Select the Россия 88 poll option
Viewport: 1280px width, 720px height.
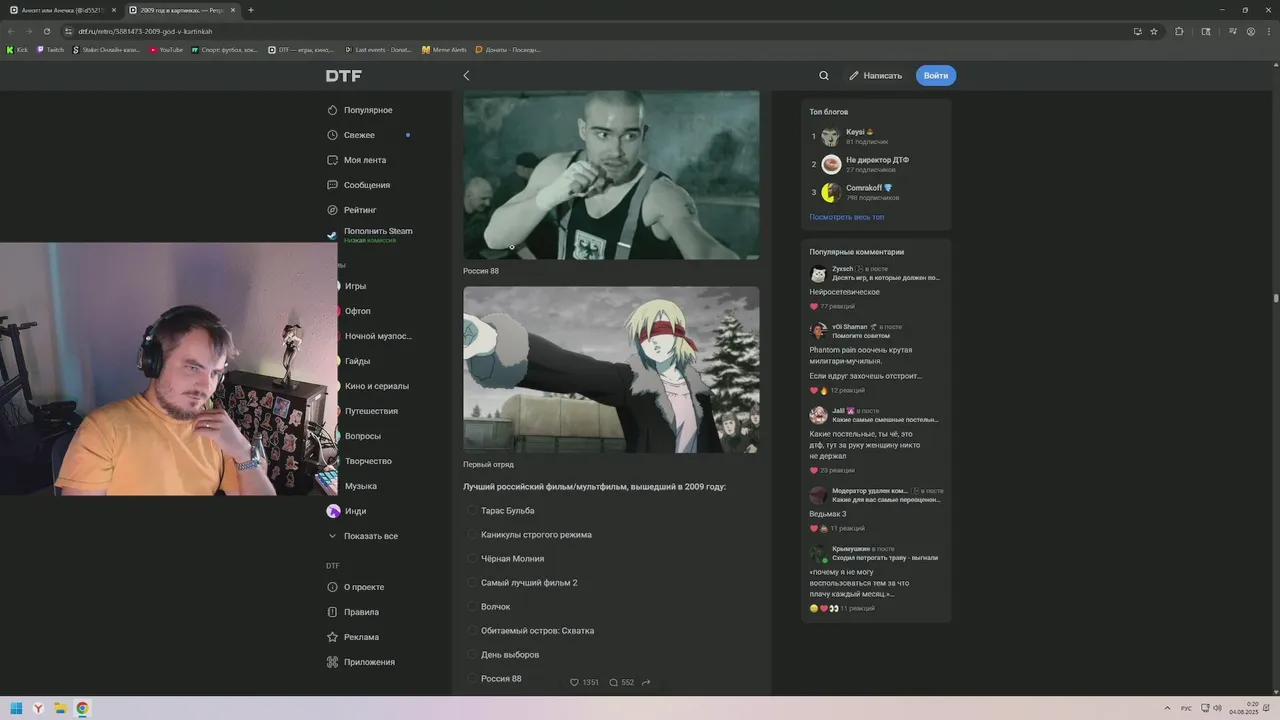[494, 679]
